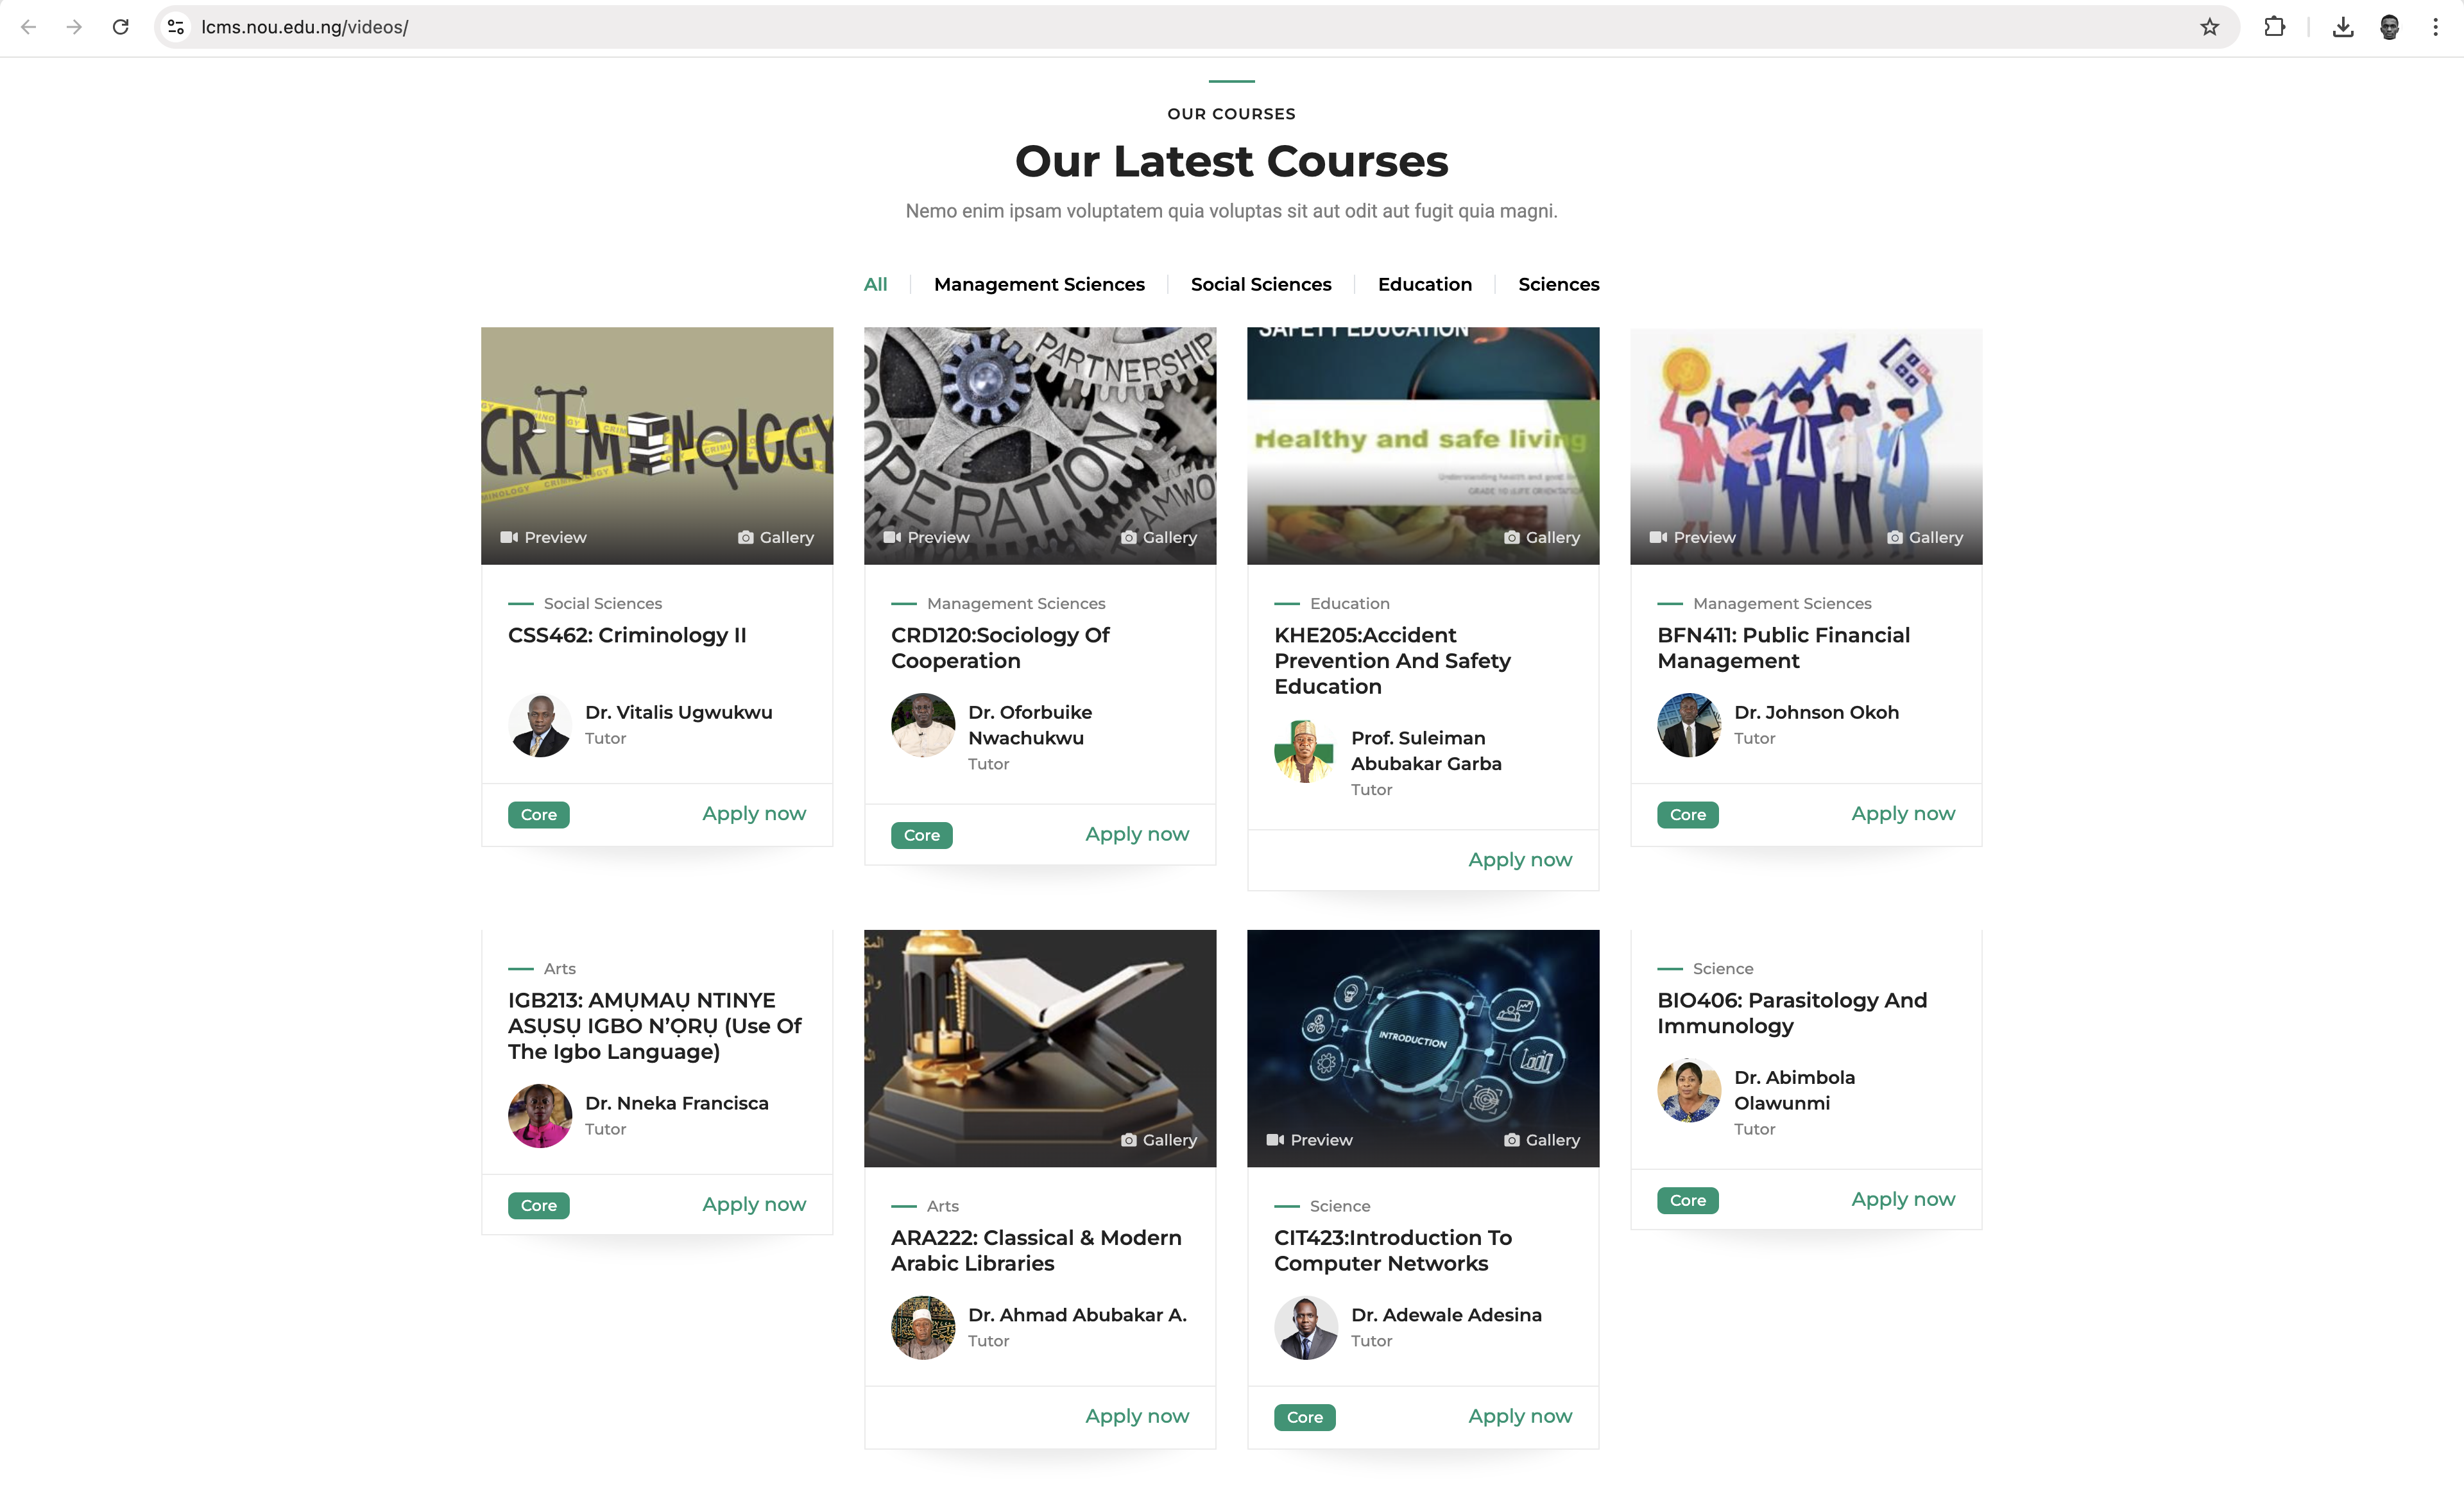Open the Chrome three-dot menu
This screenshot has width=2464, height=1485.
click(2435, 27)
